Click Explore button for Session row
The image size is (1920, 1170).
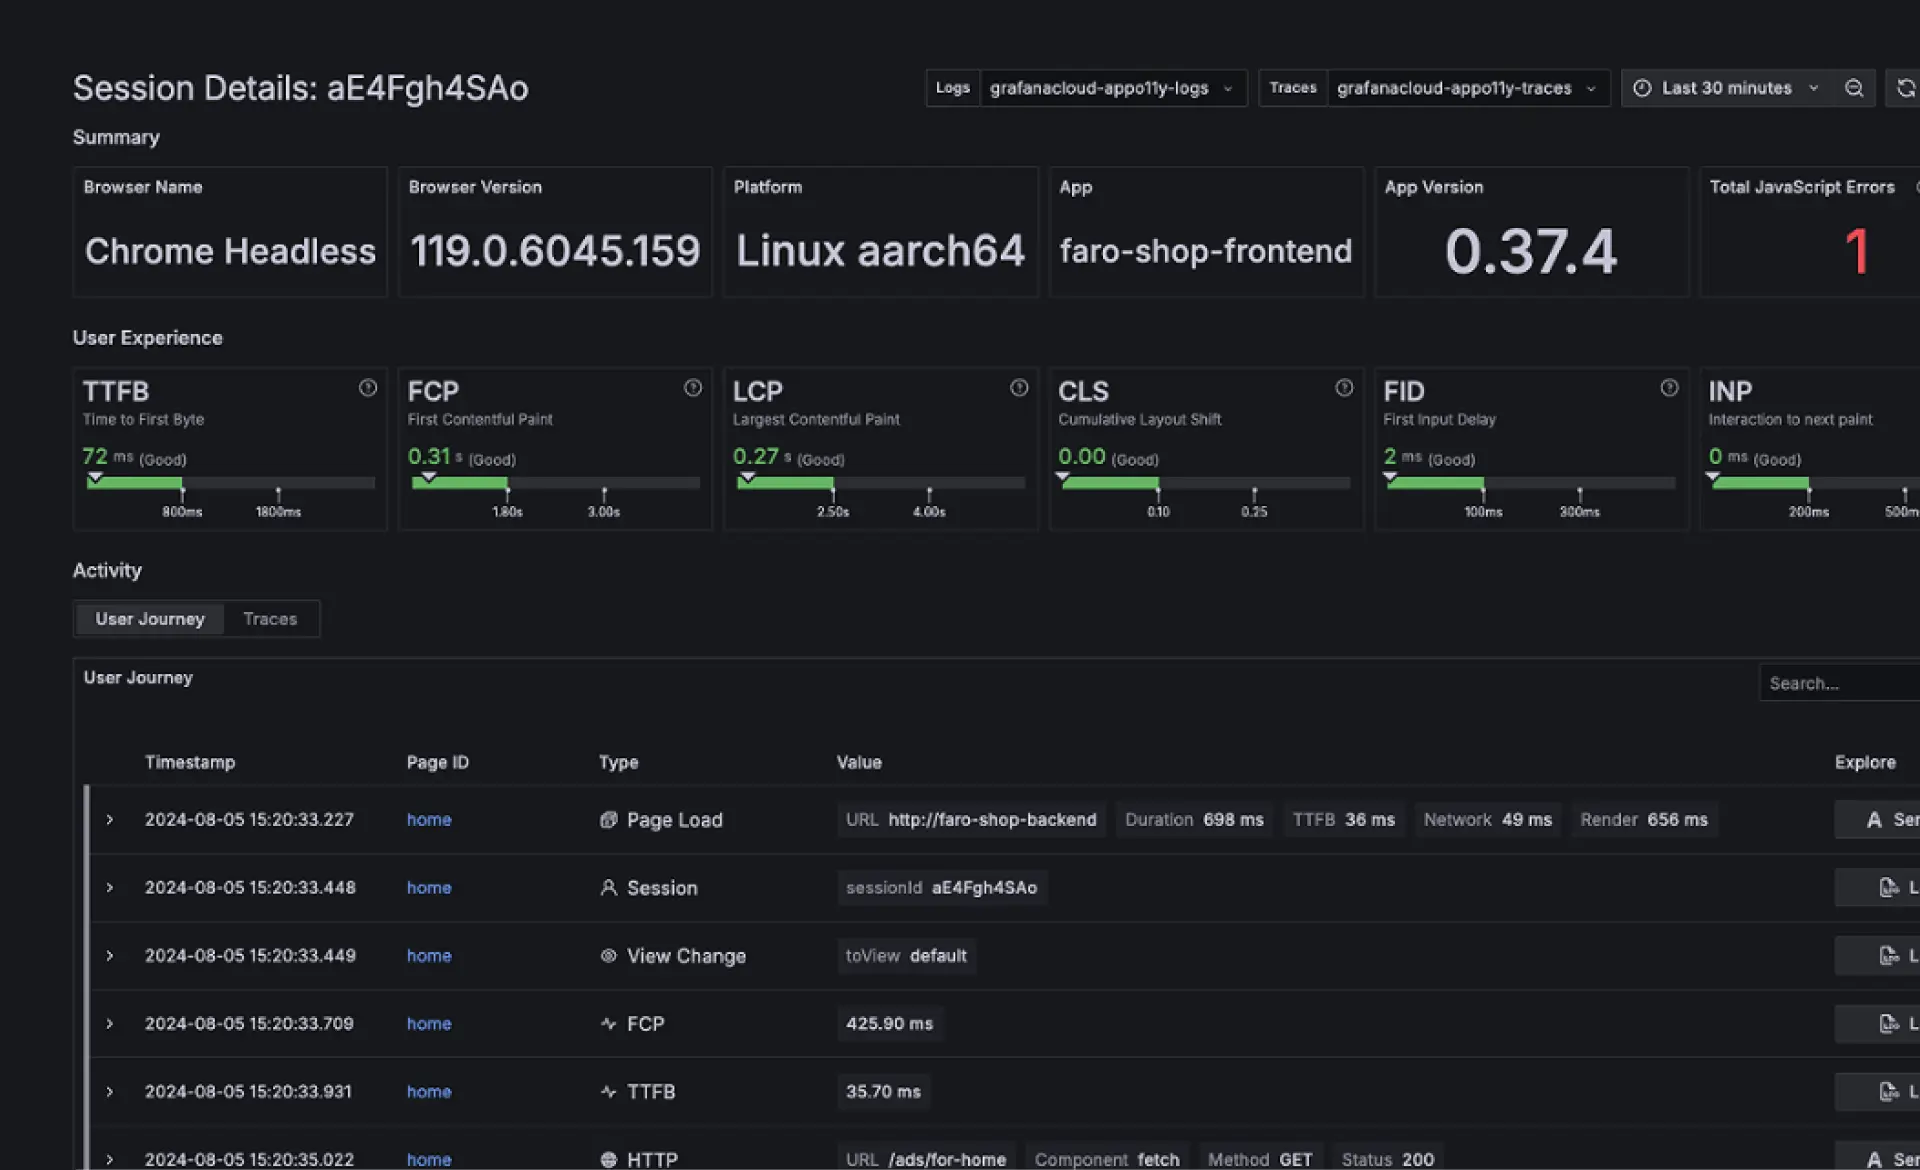[1877, 888]
